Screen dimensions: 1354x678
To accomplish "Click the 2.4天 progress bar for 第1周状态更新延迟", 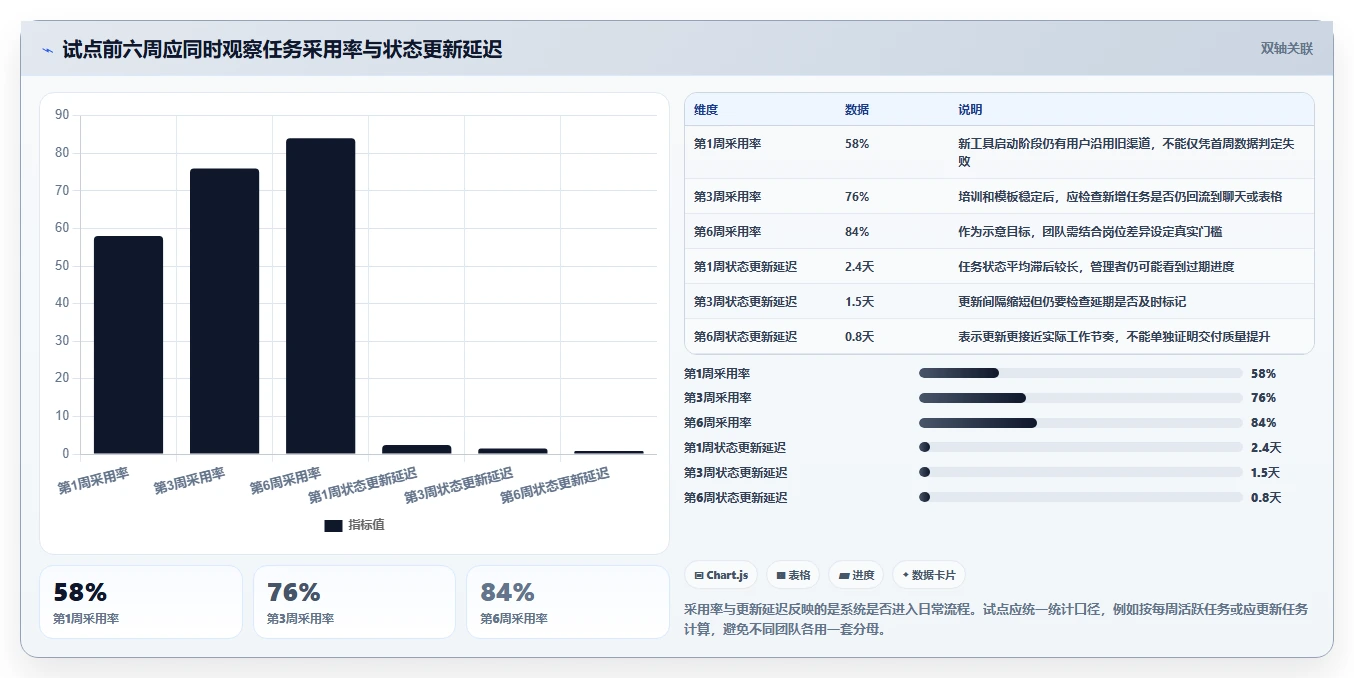I will (1080, 447).
